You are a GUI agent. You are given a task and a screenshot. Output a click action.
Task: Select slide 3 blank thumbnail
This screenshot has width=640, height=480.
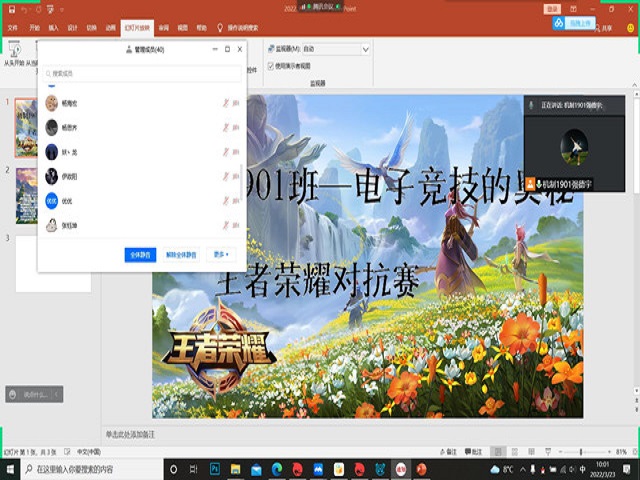[x=53, y=264]
